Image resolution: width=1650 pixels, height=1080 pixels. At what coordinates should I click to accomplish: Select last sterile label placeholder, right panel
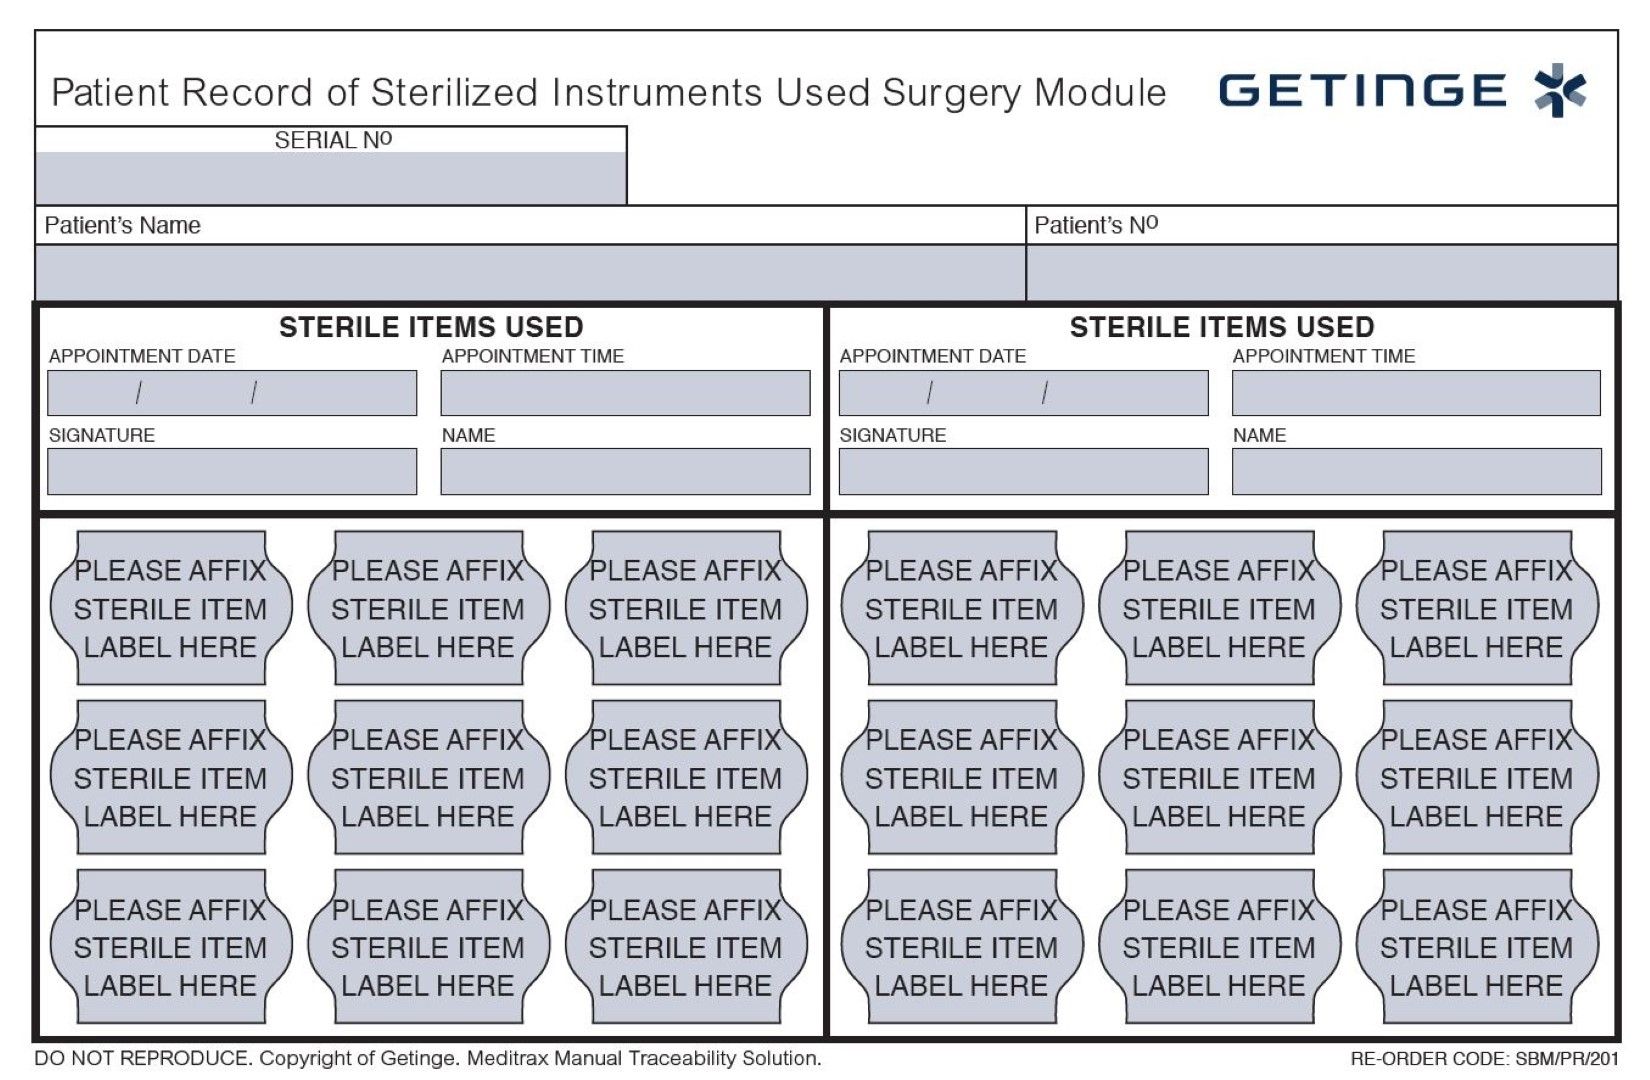(1476, 946)
